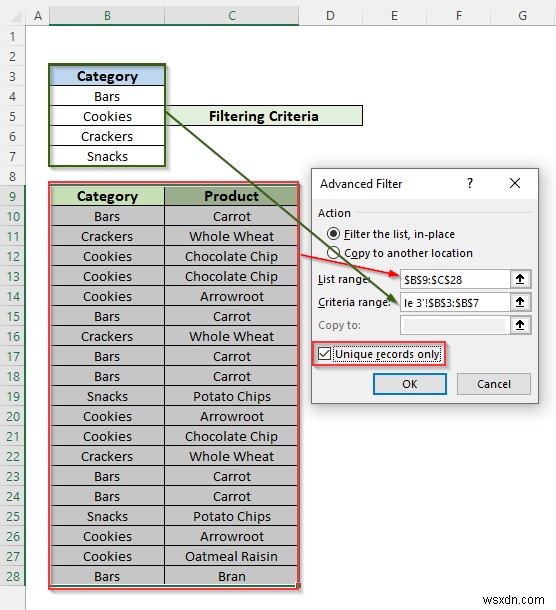The width and height of the screenshot is (556, 610).
Task: Click the collapse icon beside Criteria range
Action: (x=520, y=302)
